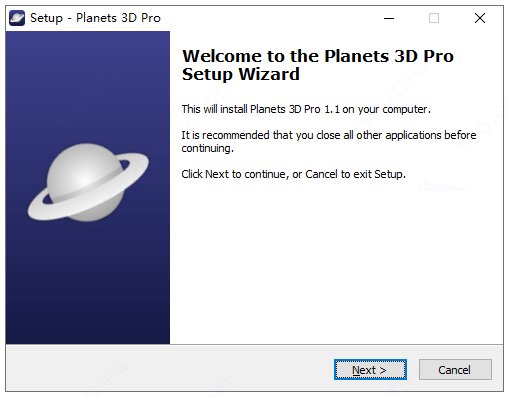Click the disabled maximize button
508x397 pixels.
pyautogui.click(x=434, y=18)
